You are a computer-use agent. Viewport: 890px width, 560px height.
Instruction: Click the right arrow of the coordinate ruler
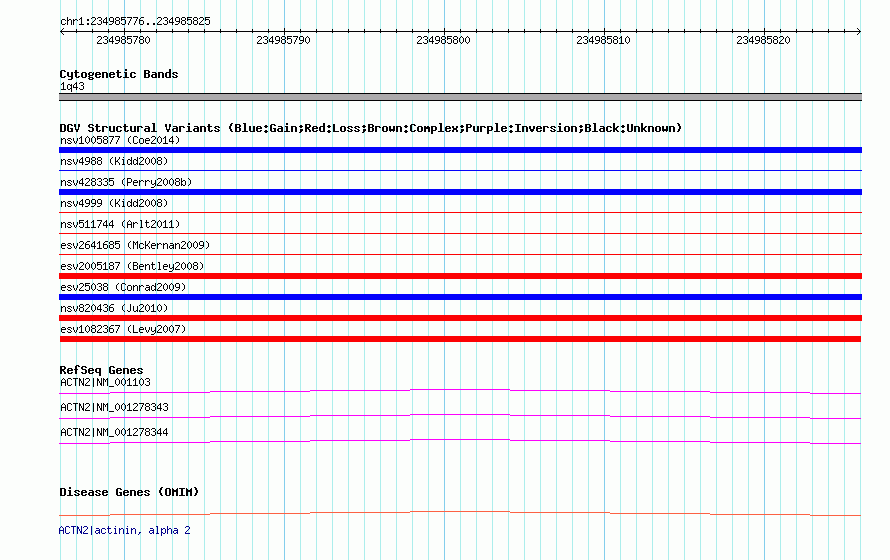point(859,32)
